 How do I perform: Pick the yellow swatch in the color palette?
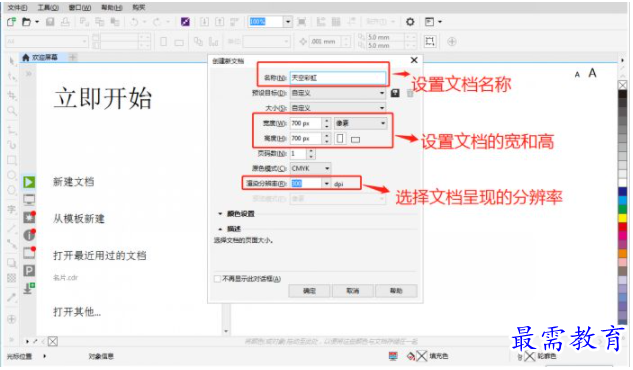click(x=623, y=218)
